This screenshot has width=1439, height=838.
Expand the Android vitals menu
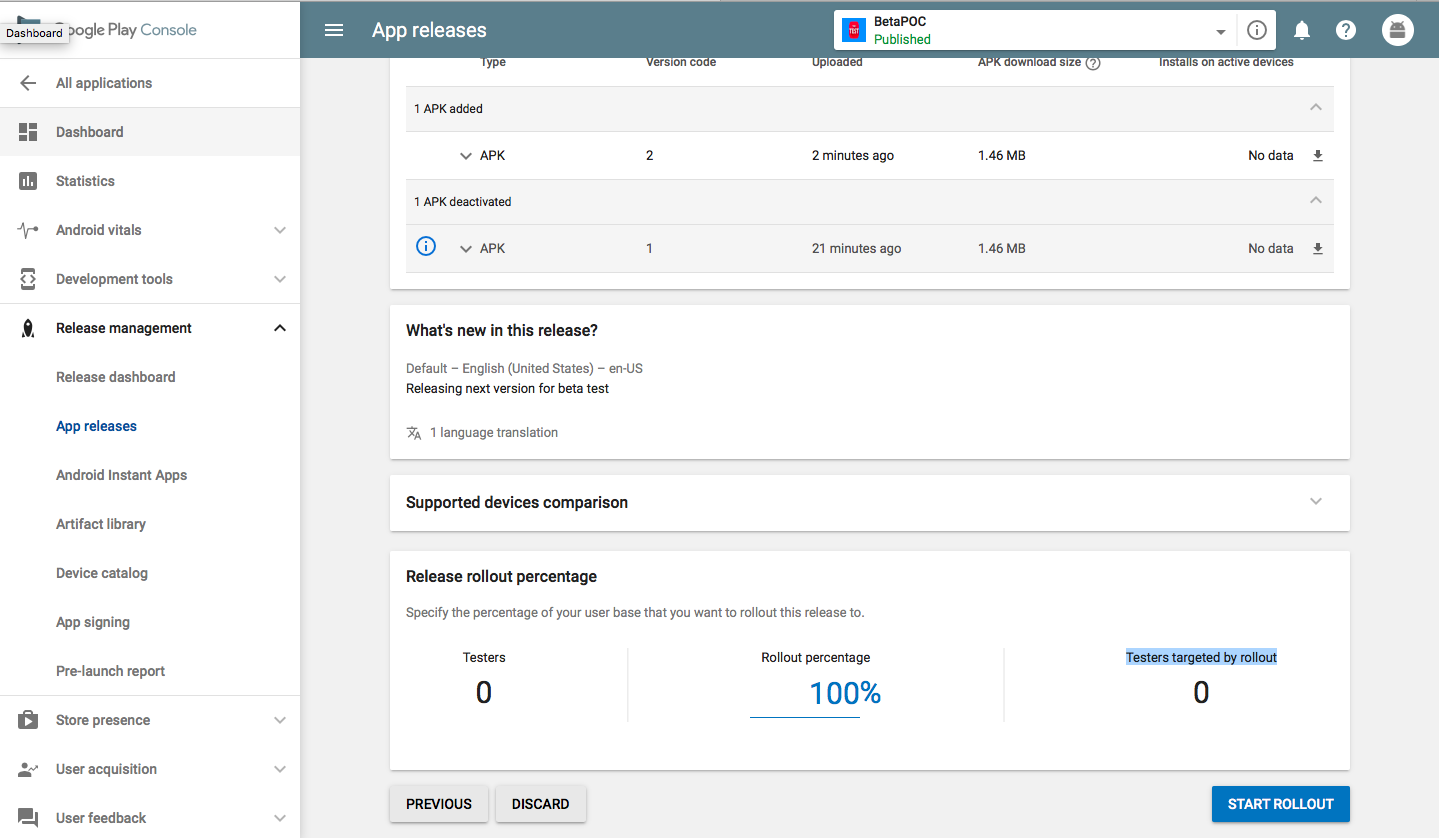pos(280,230)
